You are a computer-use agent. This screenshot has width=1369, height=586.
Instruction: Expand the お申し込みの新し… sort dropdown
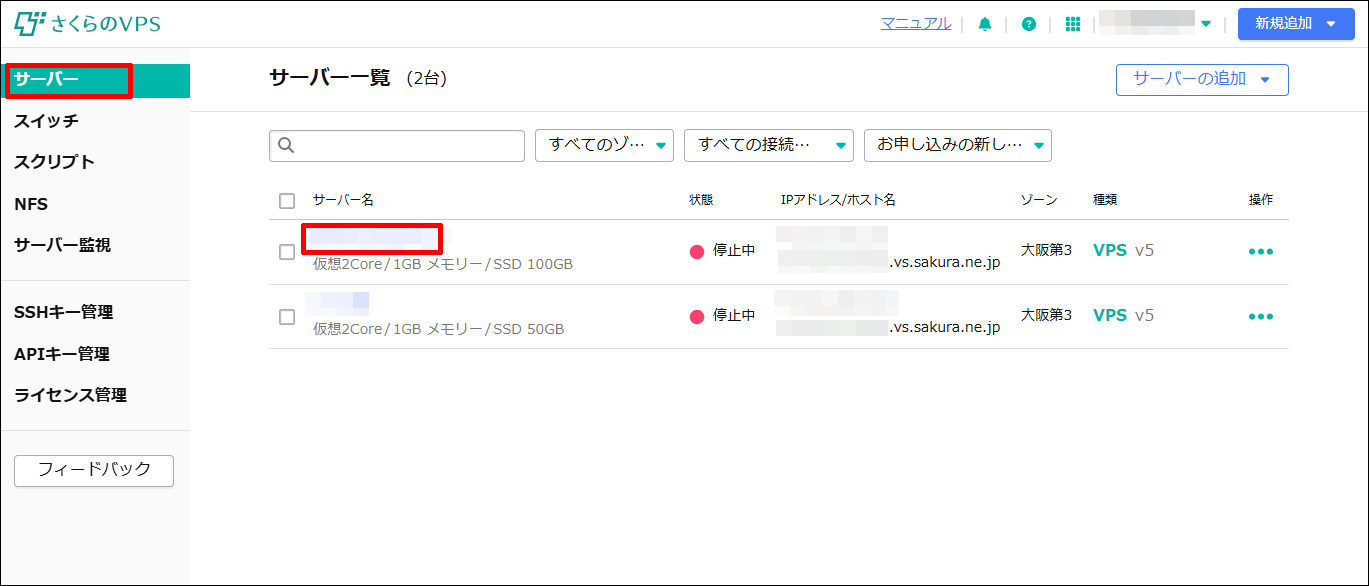pos(958,145)
